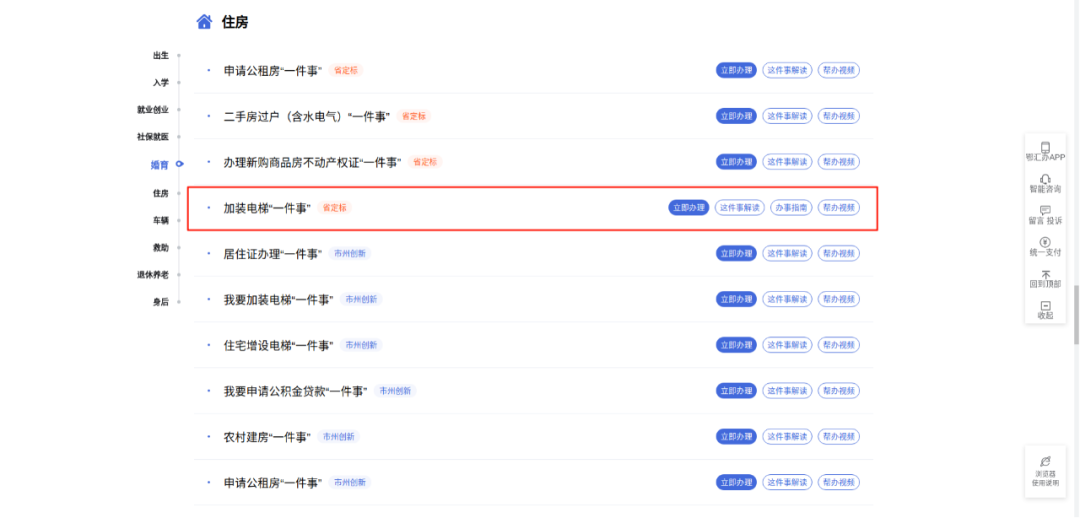Open the 我要申请公积金贷款"一件事" title link
Screen dimensions: 1080x518
pyautogui.click(x=295, y=391)
